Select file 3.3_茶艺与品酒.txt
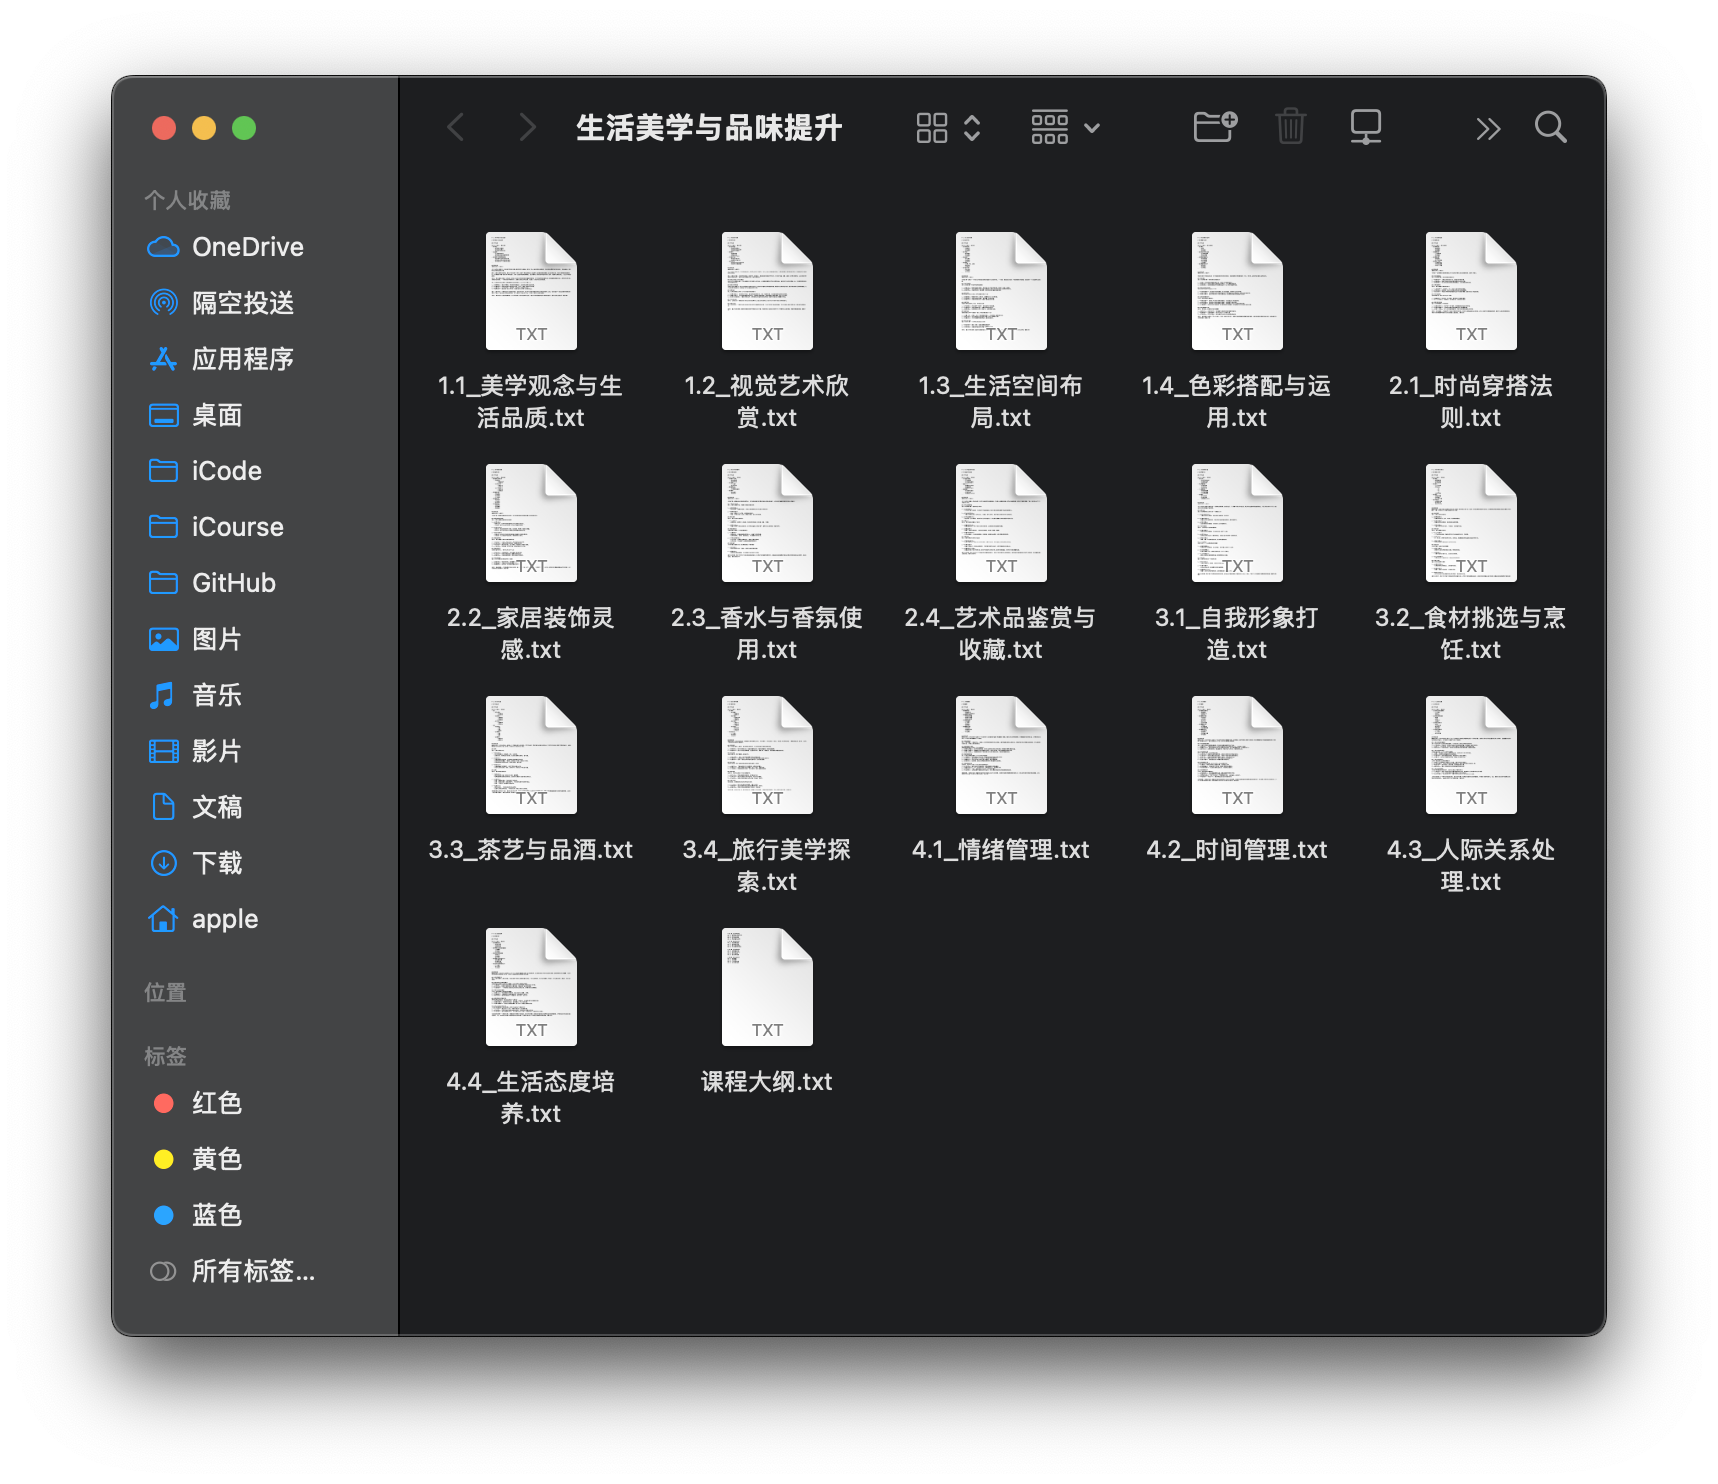 (531, 780)
